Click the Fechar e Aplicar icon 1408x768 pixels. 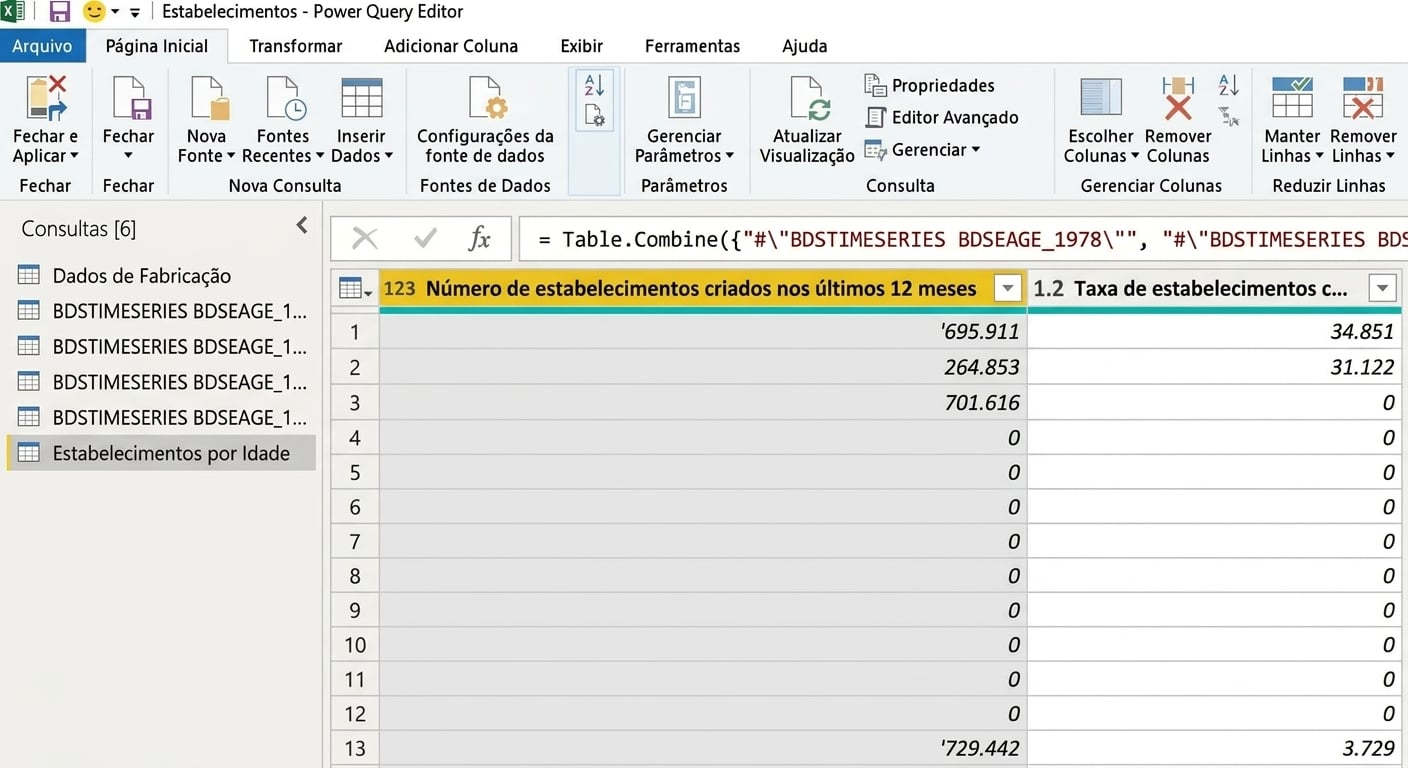(46, 98)
